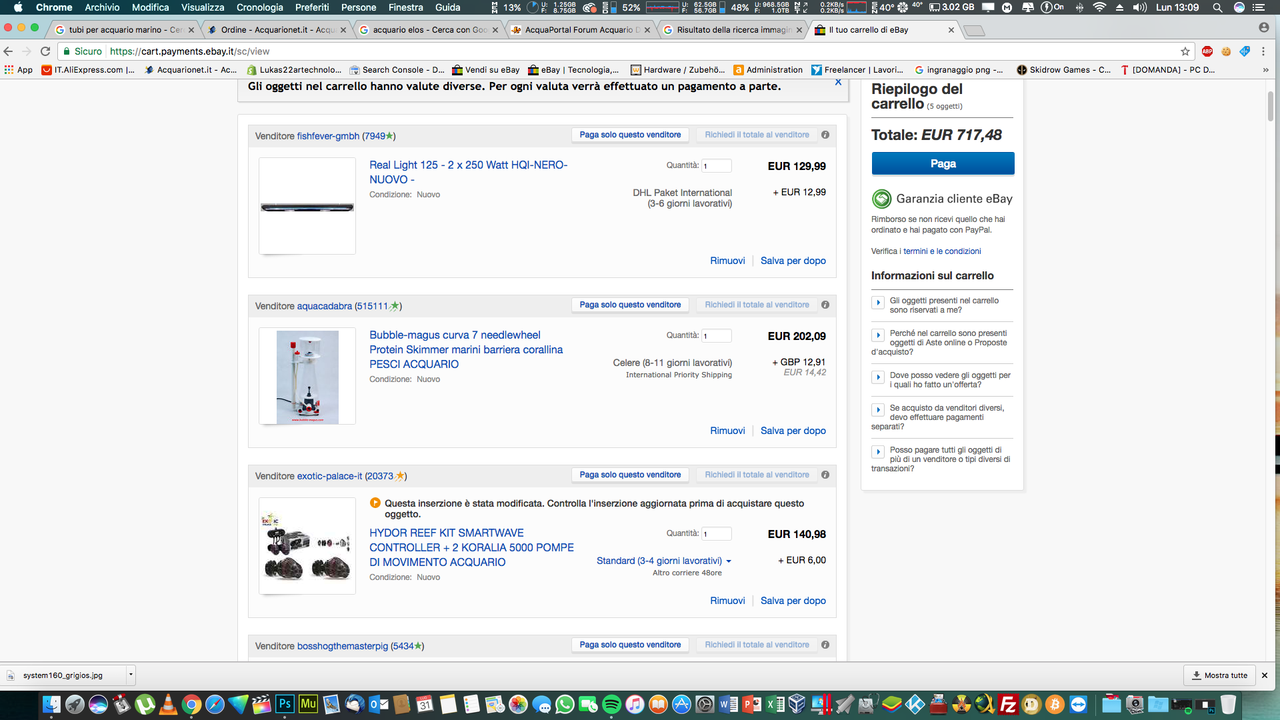This screenshot has height=720, width=1280.
Task: Bookmark page with star icon
Action: tap(1185, 51)
